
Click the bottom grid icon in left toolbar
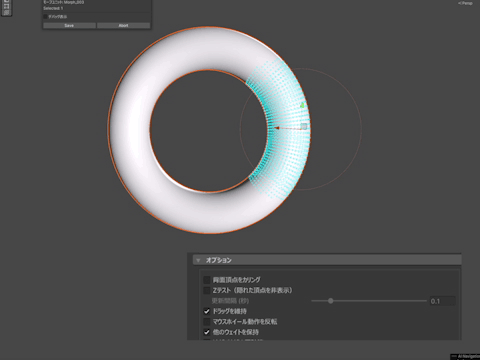coord(6,13)
